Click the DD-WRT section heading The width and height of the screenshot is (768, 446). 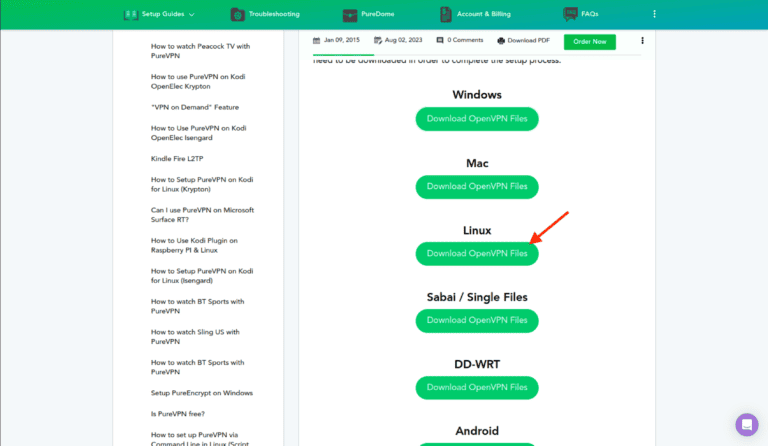pos(477,365)
